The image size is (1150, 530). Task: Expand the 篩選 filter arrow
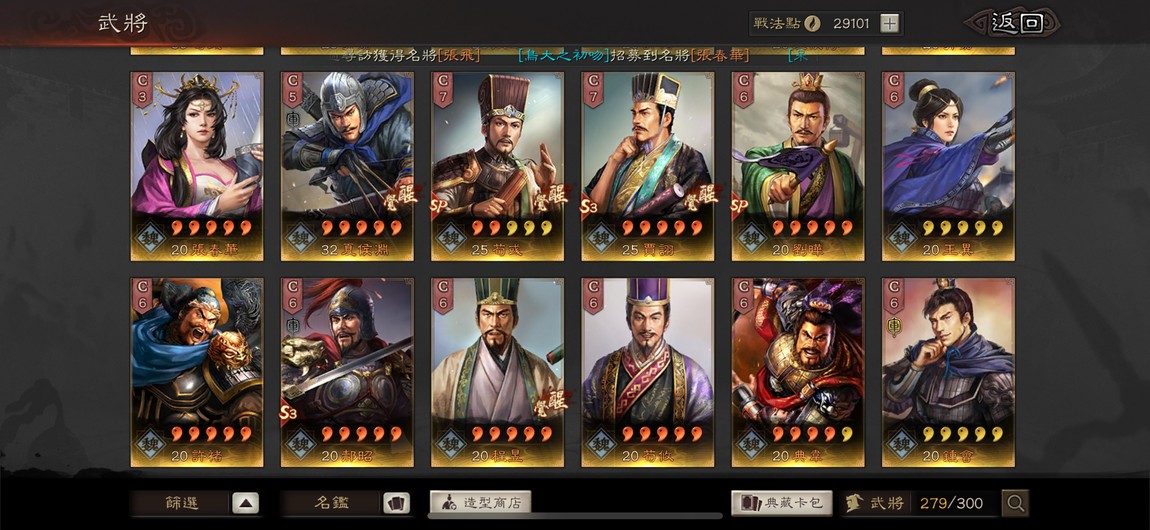click(246, 503)
